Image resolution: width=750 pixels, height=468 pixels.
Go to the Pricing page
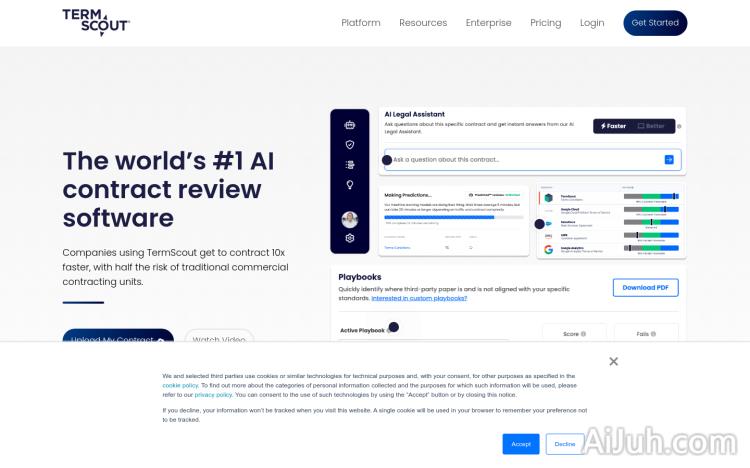[x=545, y=23]
